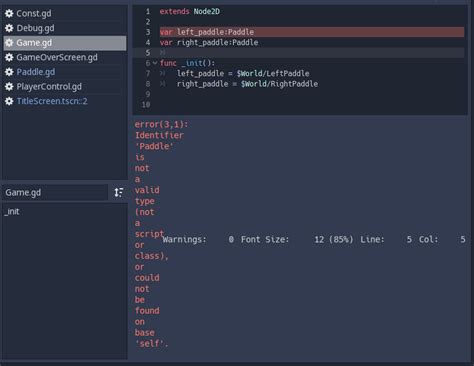The height and width of the screenshot is (366, 474).
Task: Click the gear icon beside TitleScreen.tscn::2
Action: tap(9, 101)
